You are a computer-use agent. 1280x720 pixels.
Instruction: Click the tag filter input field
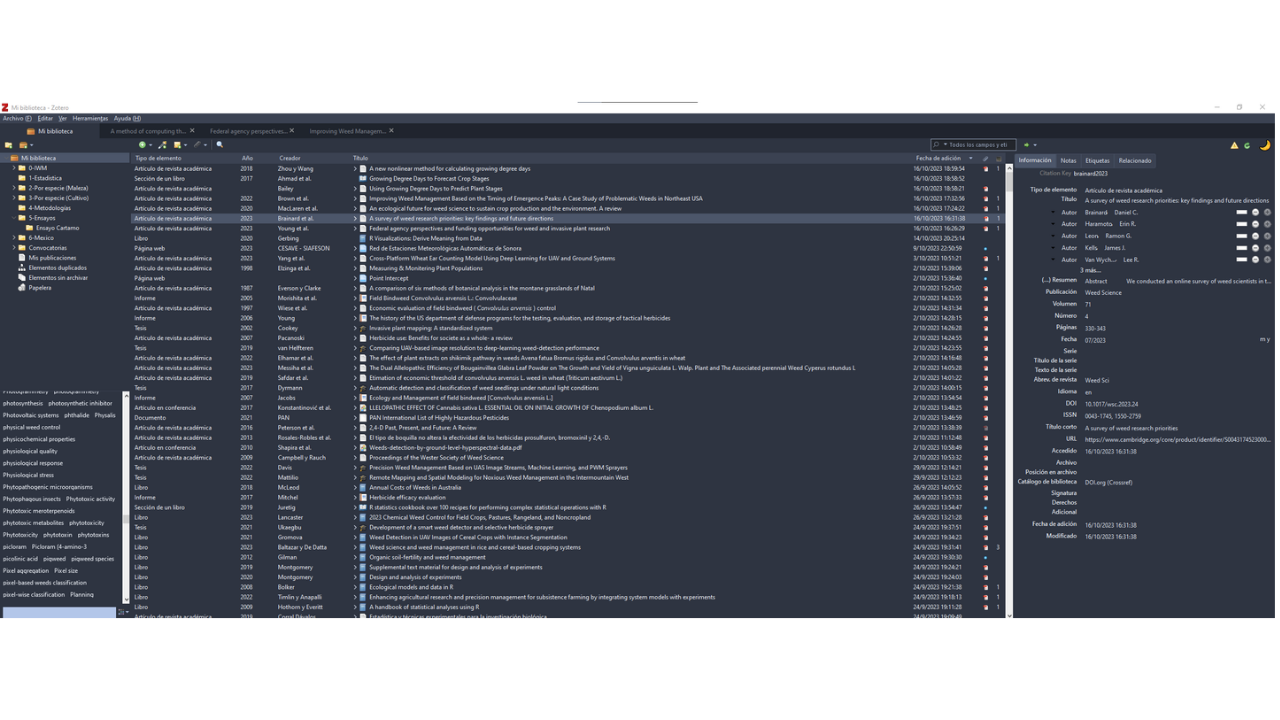(x=58, y=612)
